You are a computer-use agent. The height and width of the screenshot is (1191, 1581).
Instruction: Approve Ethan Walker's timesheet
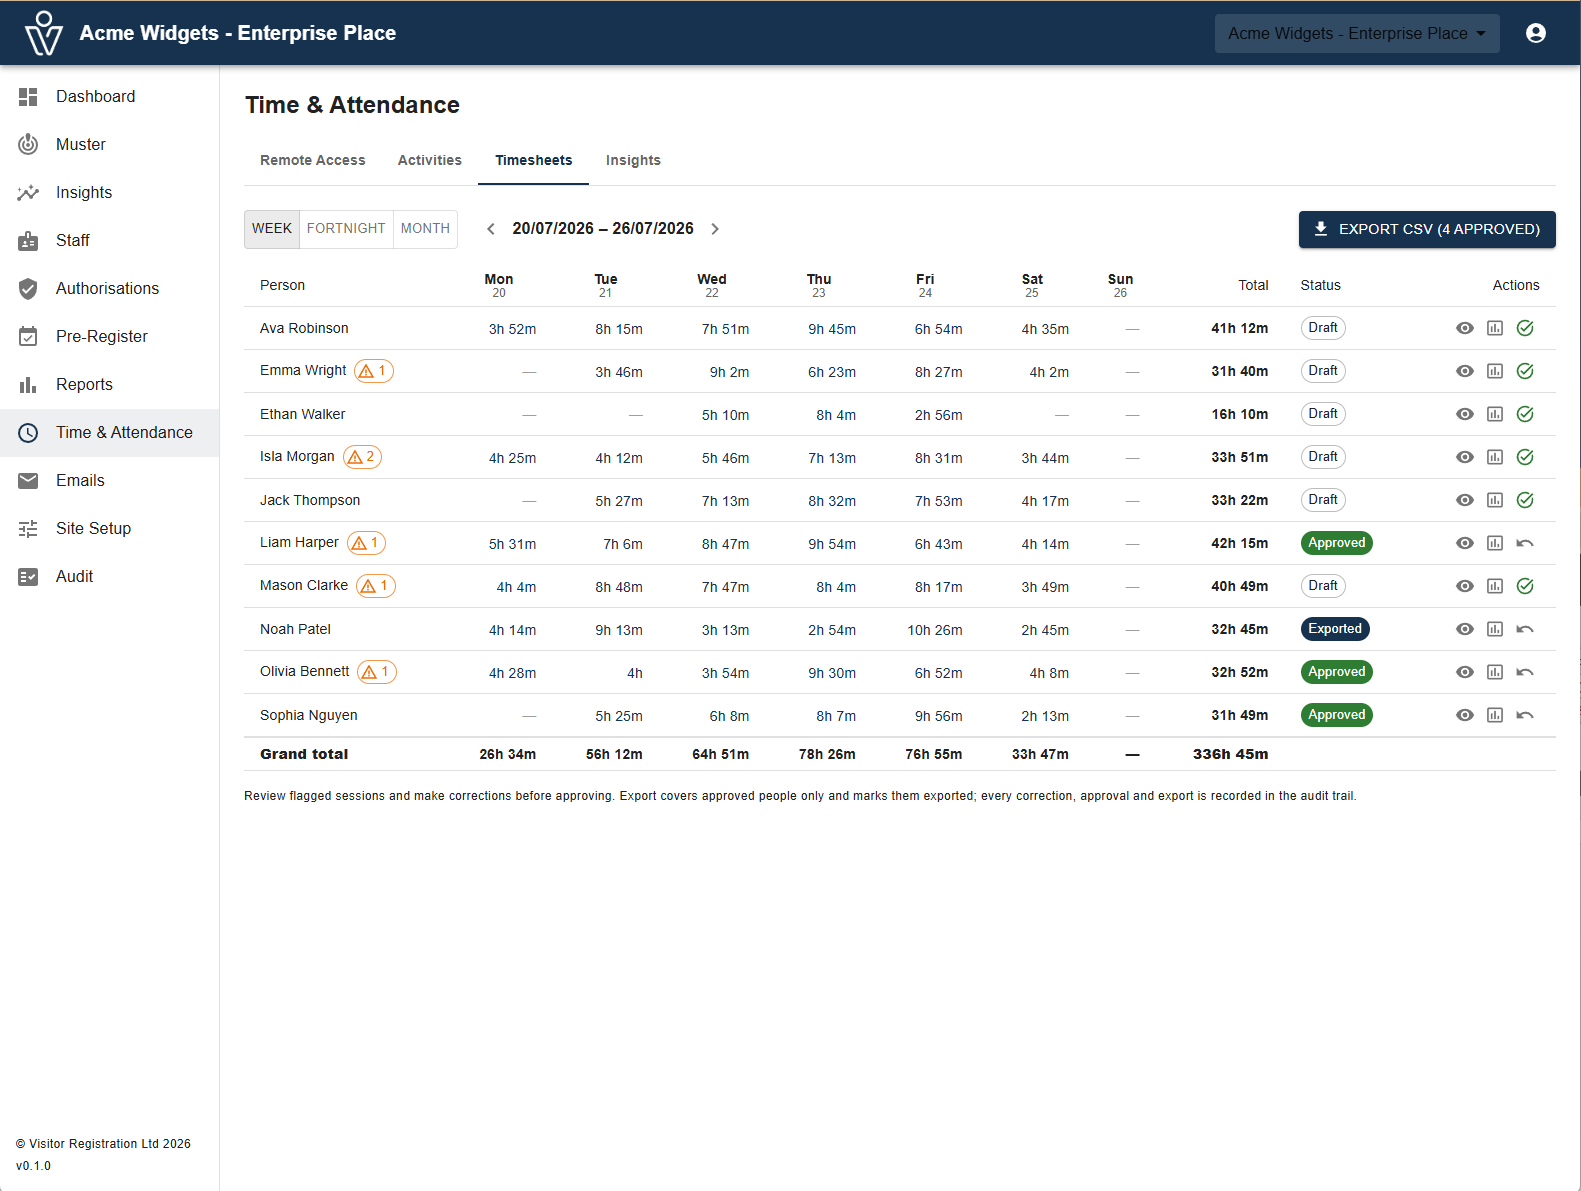1525,414
